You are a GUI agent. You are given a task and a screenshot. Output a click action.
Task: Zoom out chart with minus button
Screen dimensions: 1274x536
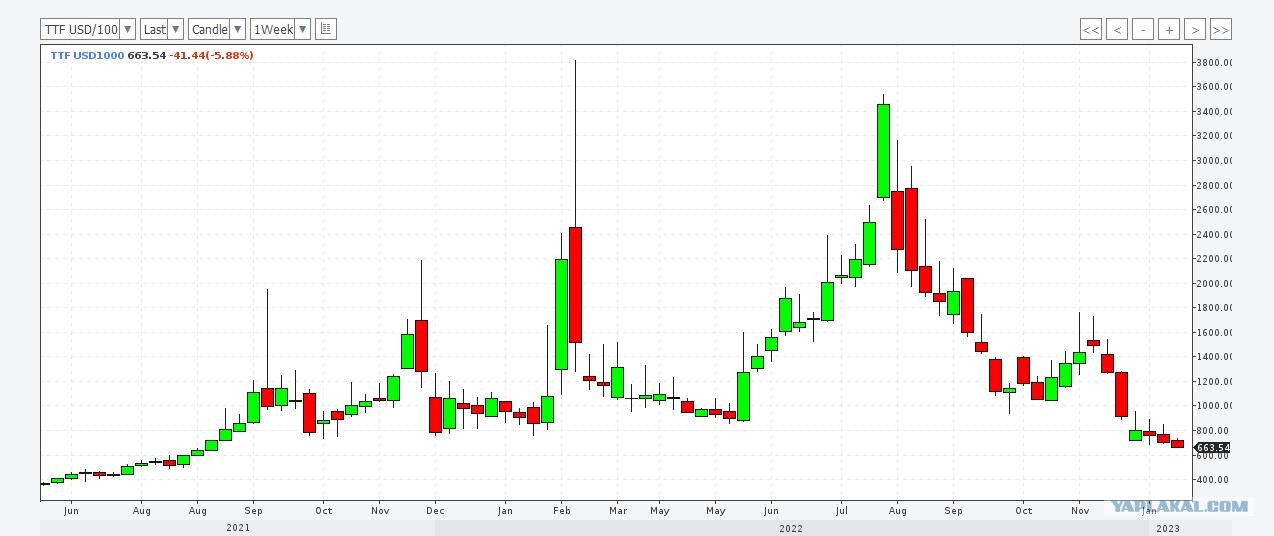tap(1143, 30)
